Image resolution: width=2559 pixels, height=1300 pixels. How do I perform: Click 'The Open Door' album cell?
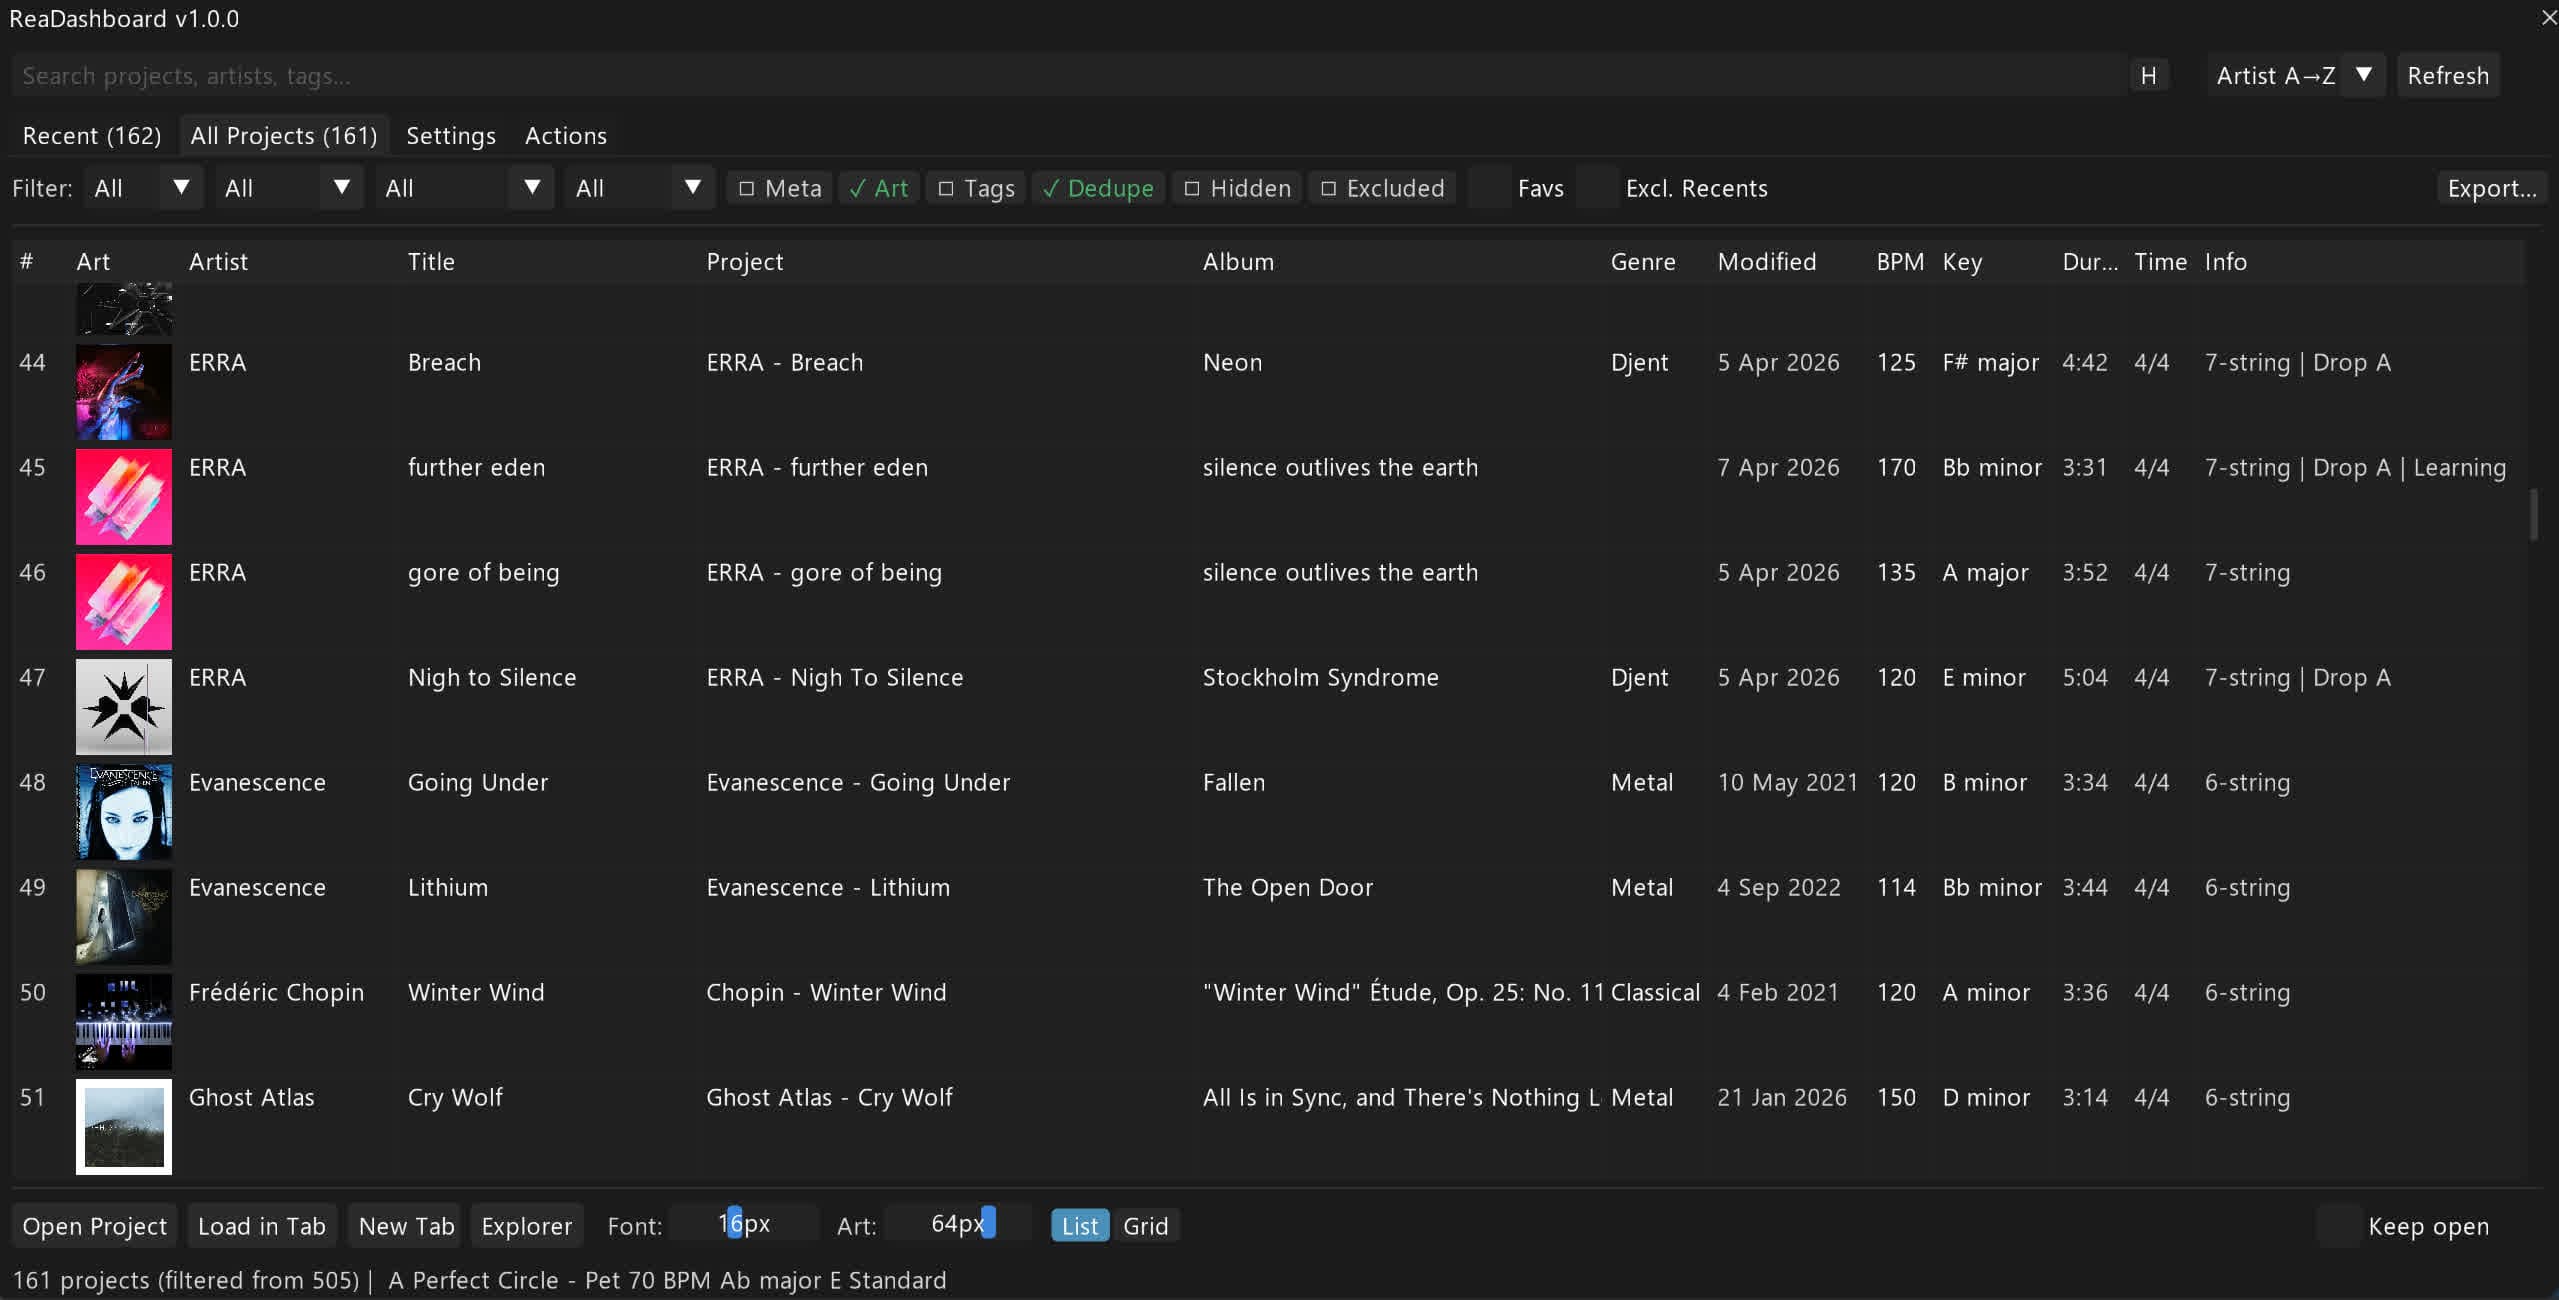click(1288, 888)
